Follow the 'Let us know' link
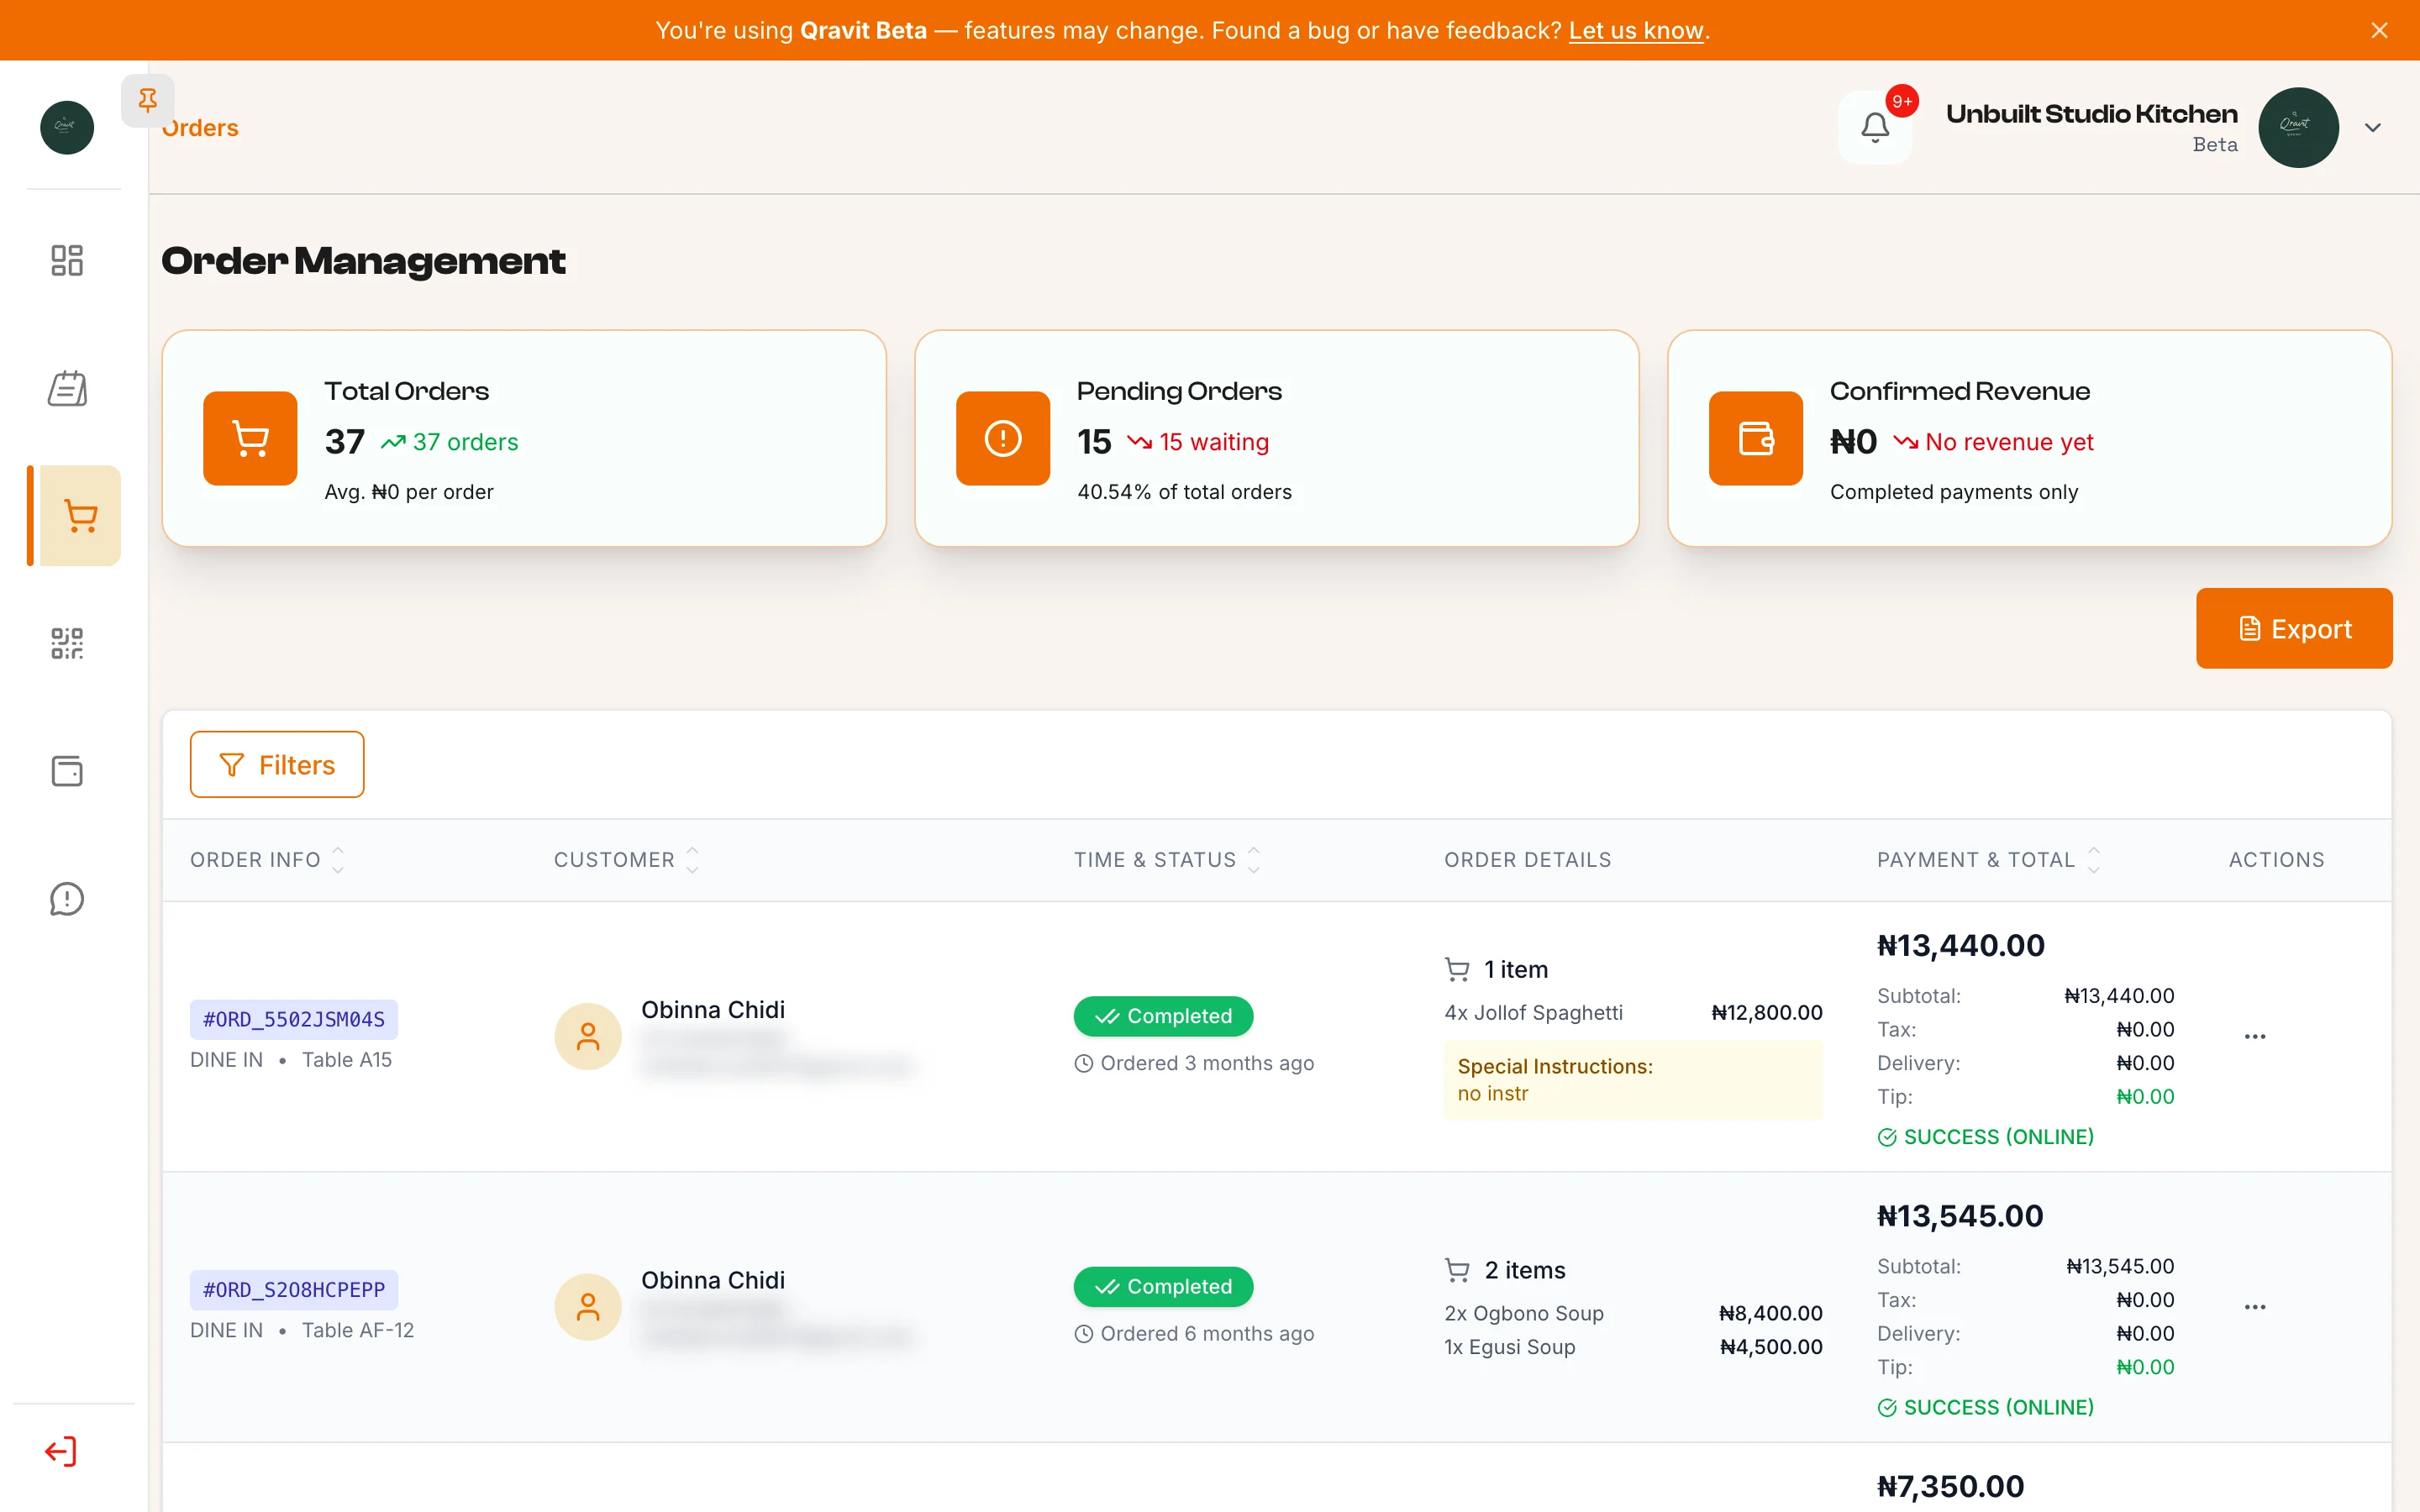Image resolution: width=2420 pixels, height=1512 pixels. coord(1635,30)
